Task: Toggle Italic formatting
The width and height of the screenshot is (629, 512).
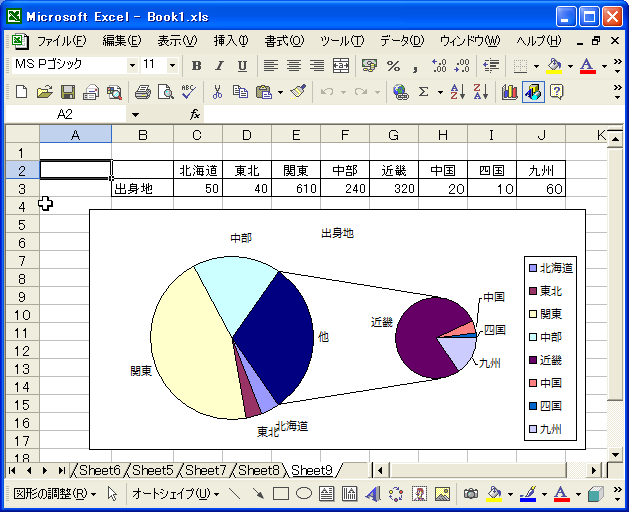Action: pyautogui.click(x=219, y=65)
